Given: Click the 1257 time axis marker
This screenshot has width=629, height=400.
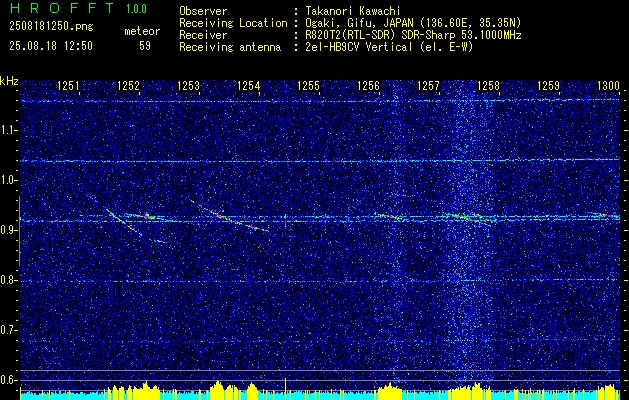Looking at the screenshot, I should pos(428,85).
